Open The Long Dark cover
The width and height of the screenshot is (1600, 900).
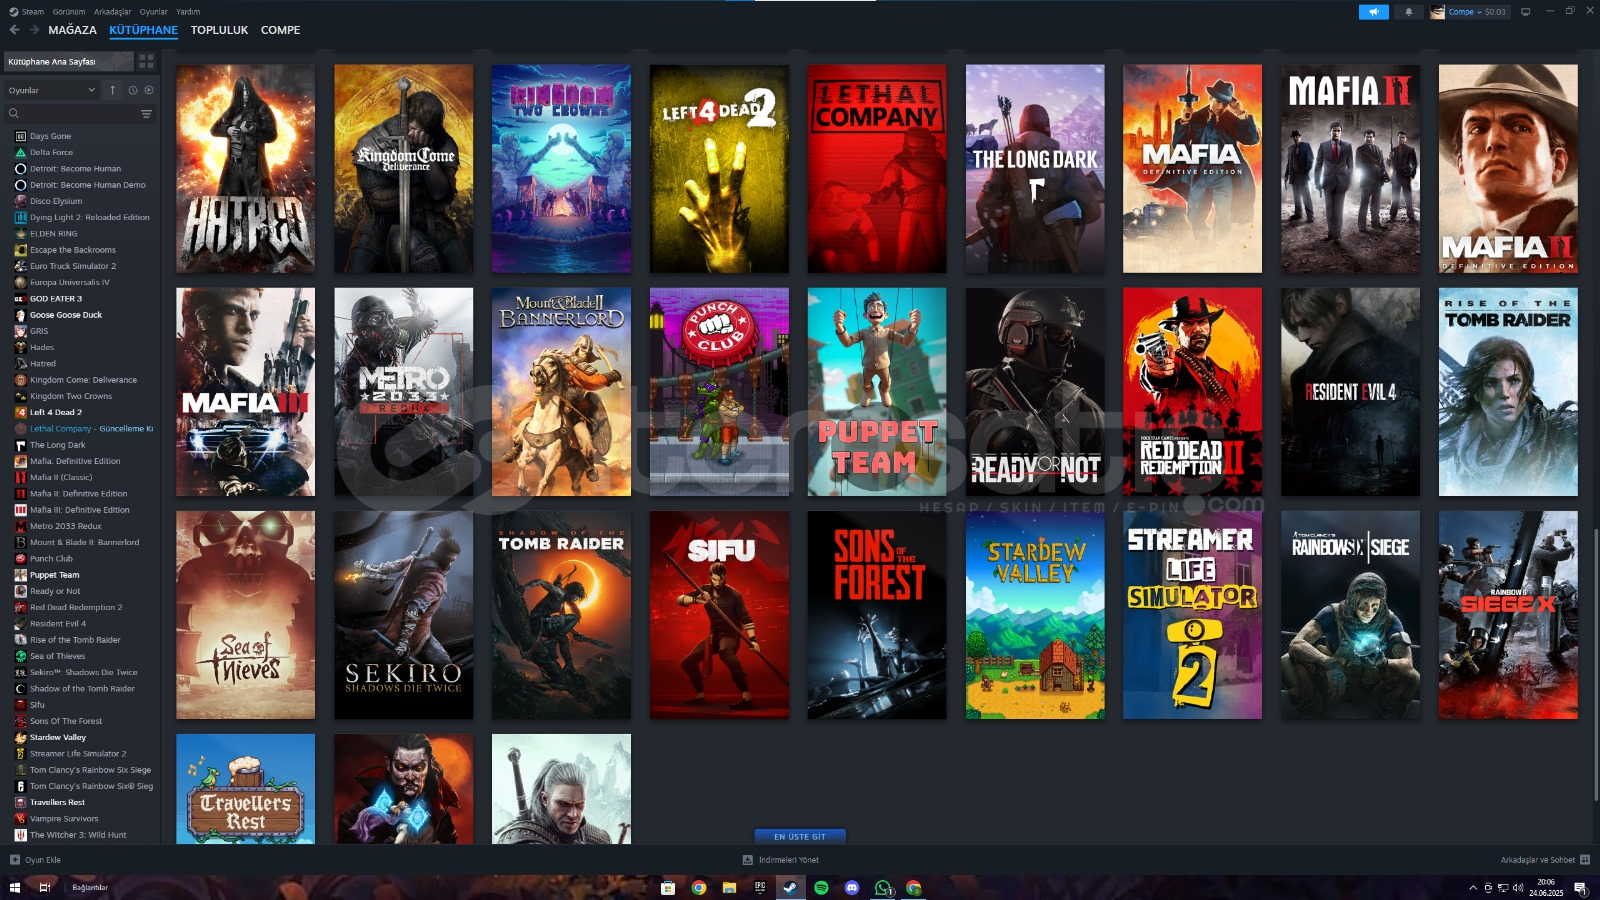coord(1035,169)
